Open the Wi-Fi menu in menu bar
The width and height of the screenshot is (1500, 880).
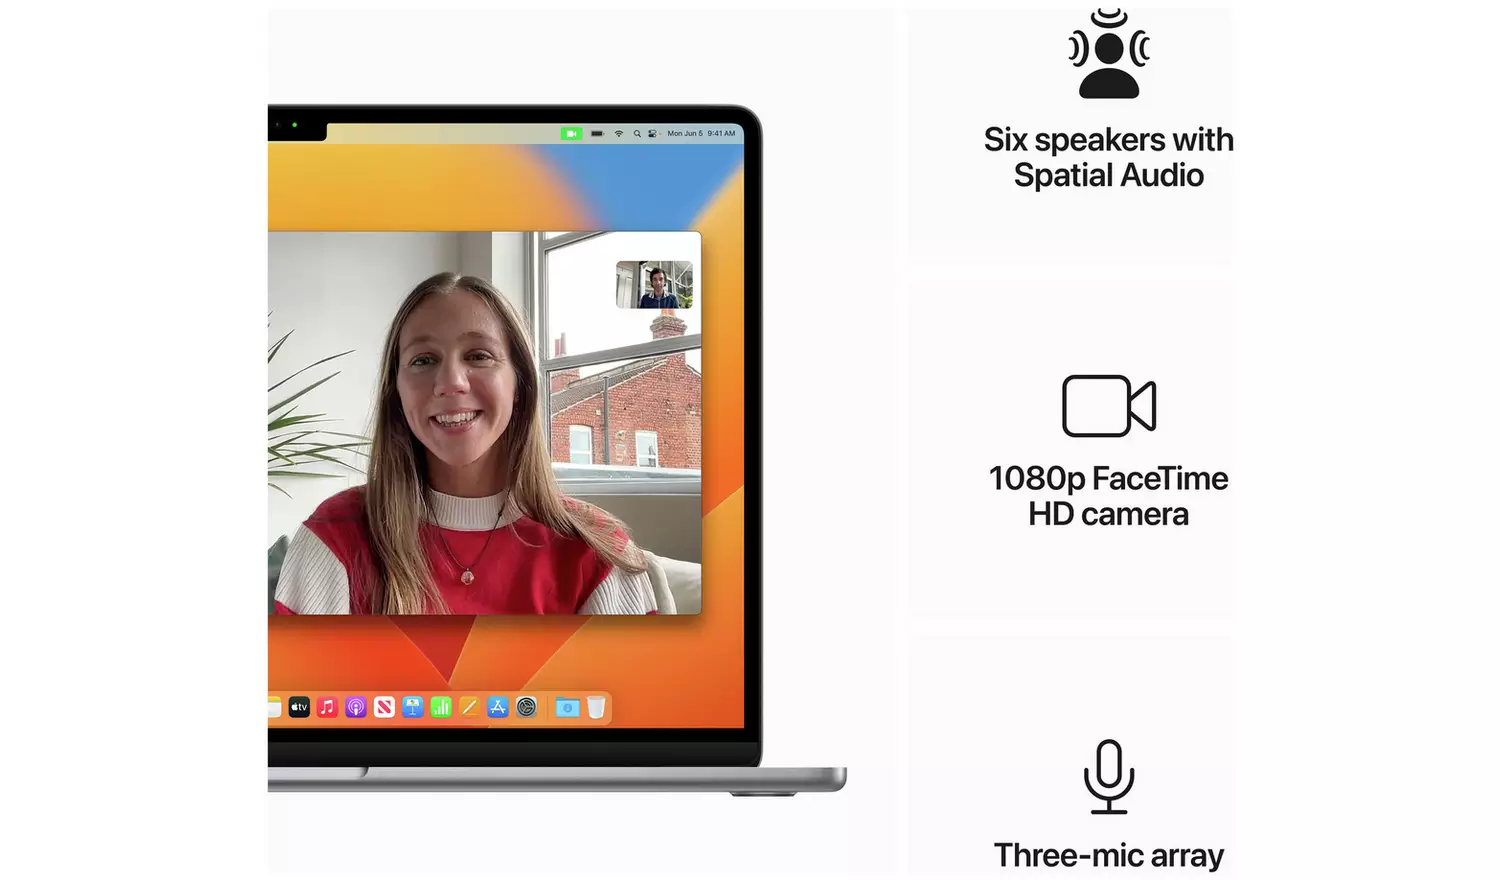[x=619, y=133]
